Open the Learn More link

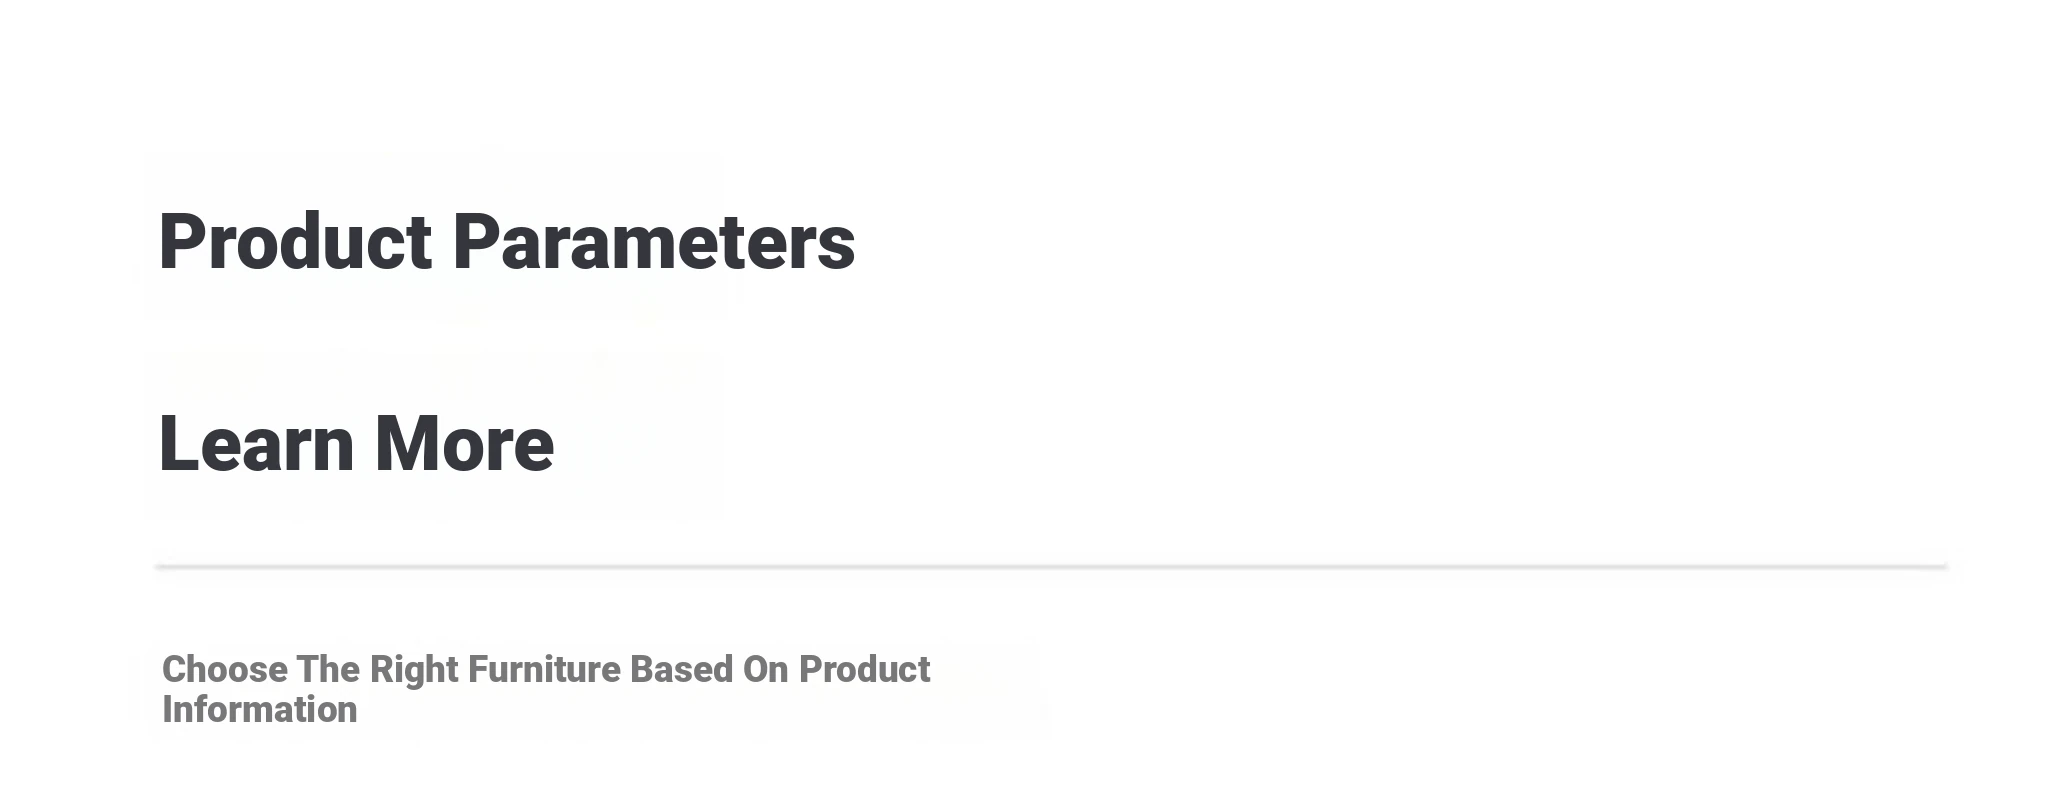tap(356, 444)
